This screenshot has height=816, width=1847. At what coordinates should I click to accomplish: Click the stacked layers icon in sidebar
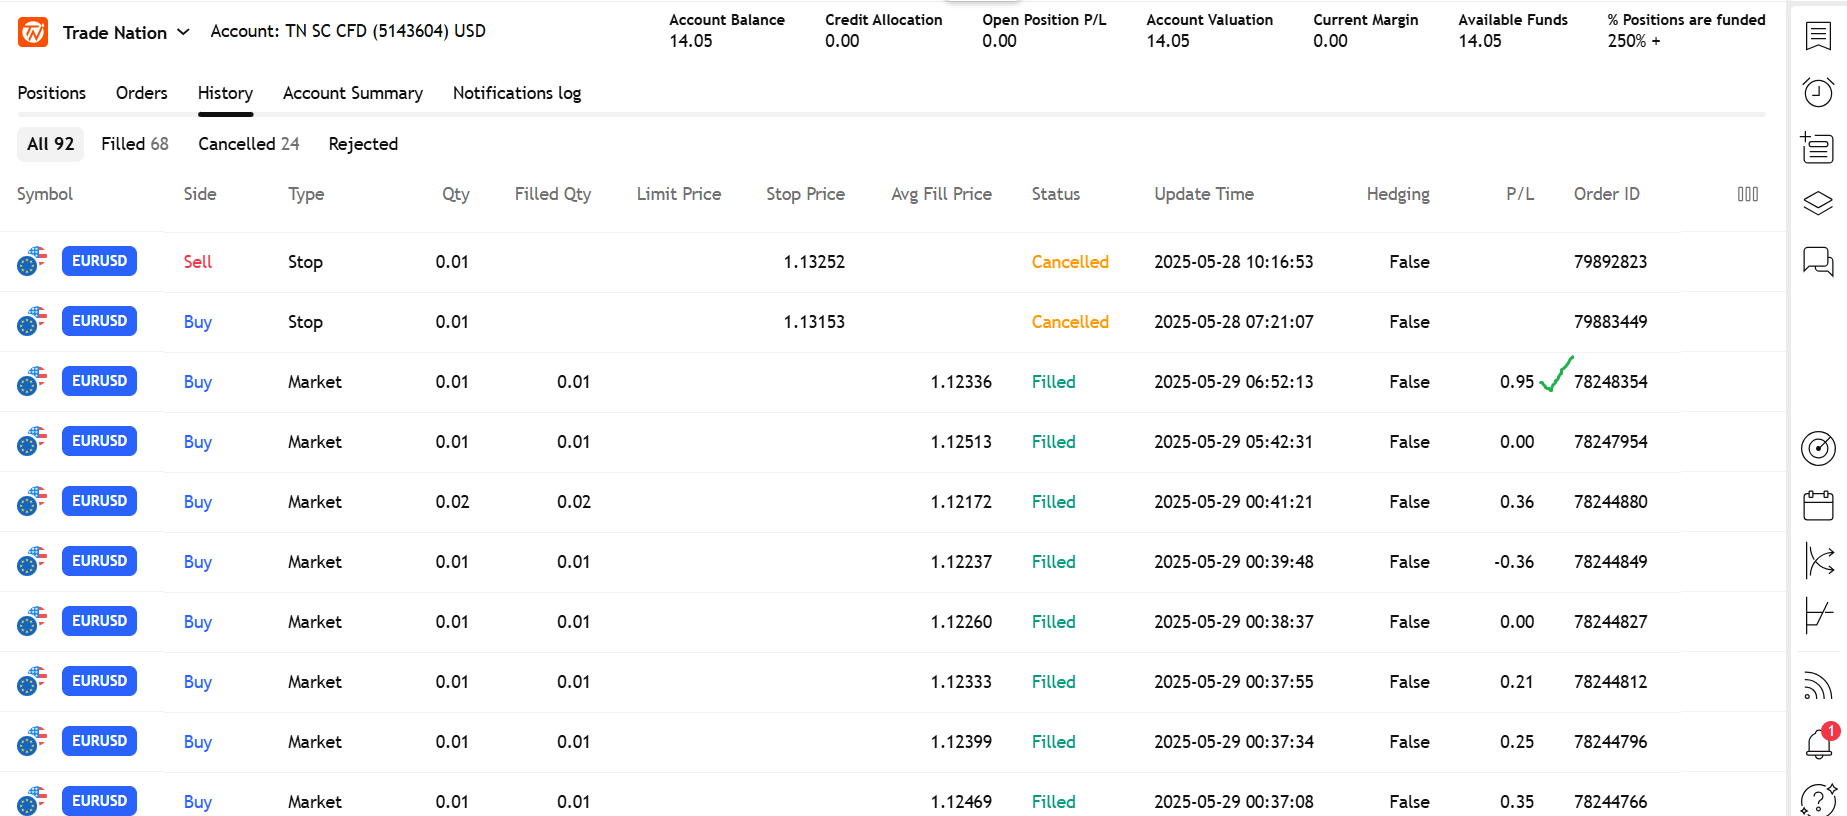pos(1817,203)
